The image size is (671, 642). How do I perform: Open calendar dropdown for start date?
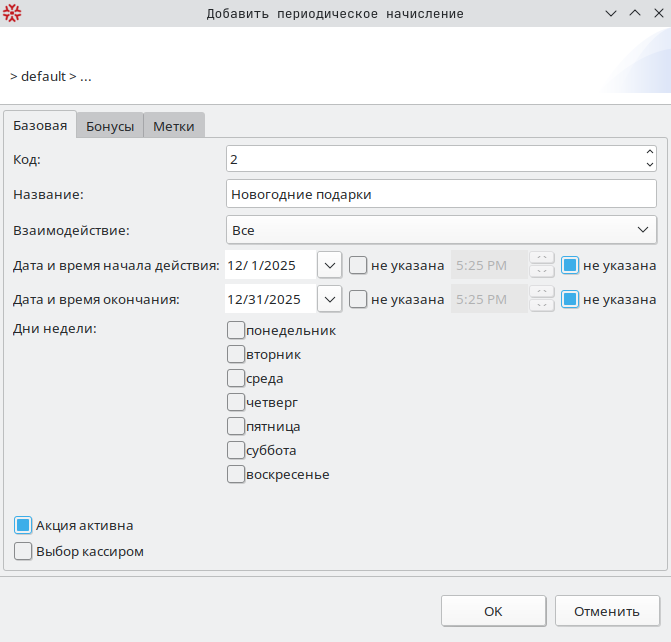pyautogui.click(x=330, y=265)
